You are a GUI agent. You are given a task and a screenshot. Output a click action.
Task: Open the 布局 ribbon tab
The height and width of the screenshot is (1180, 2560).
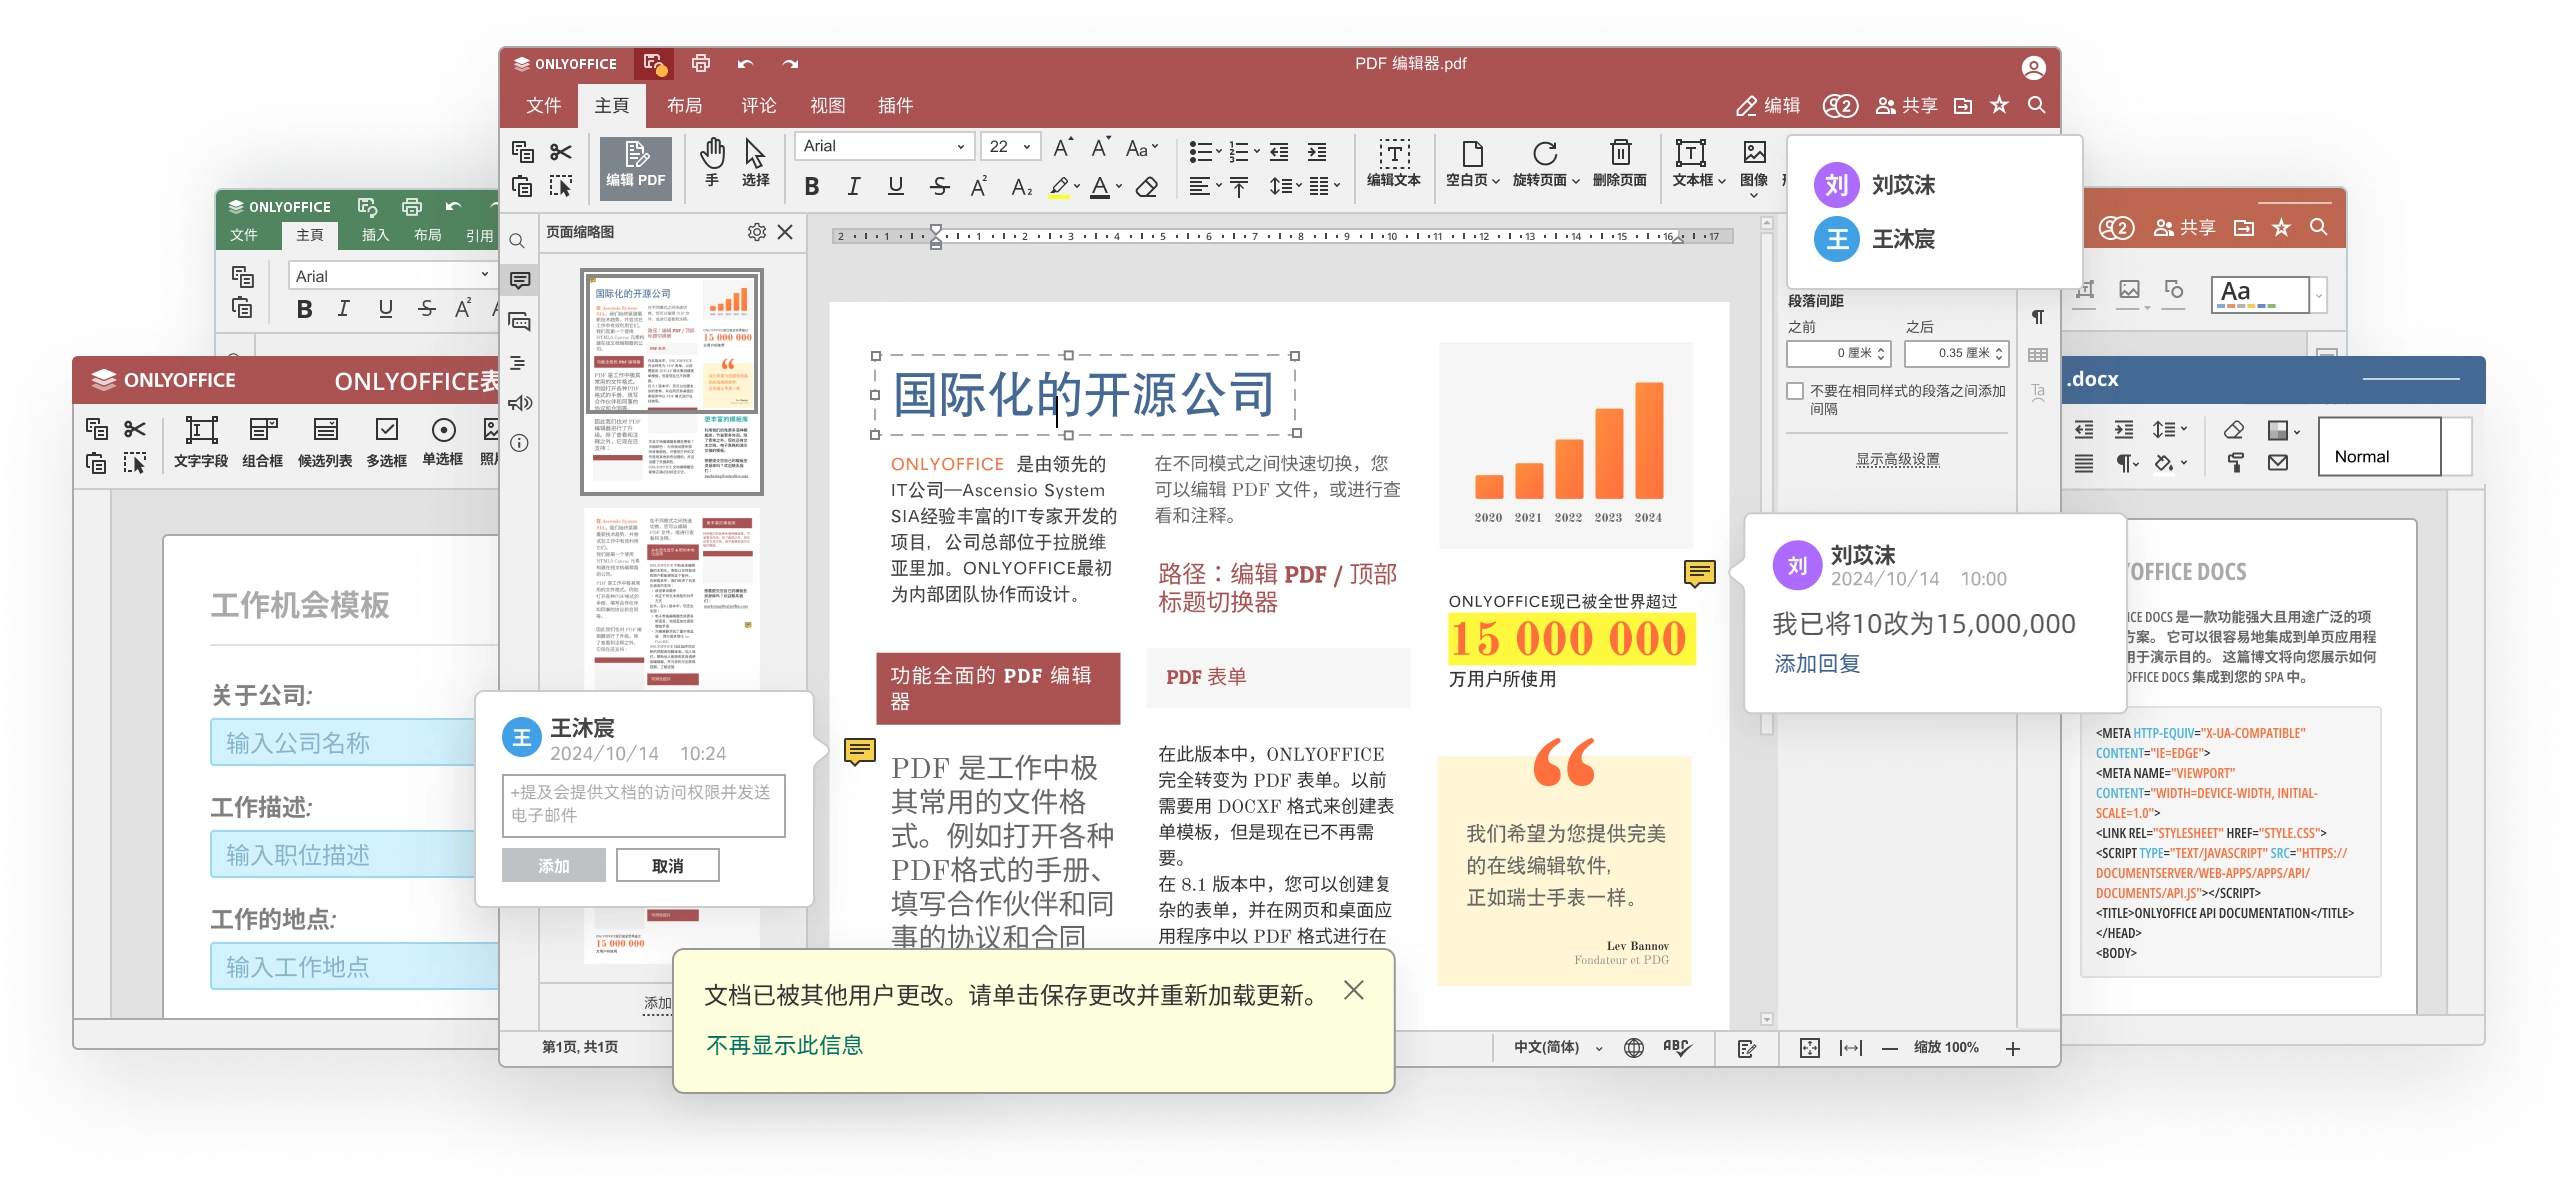click(686, 105)
